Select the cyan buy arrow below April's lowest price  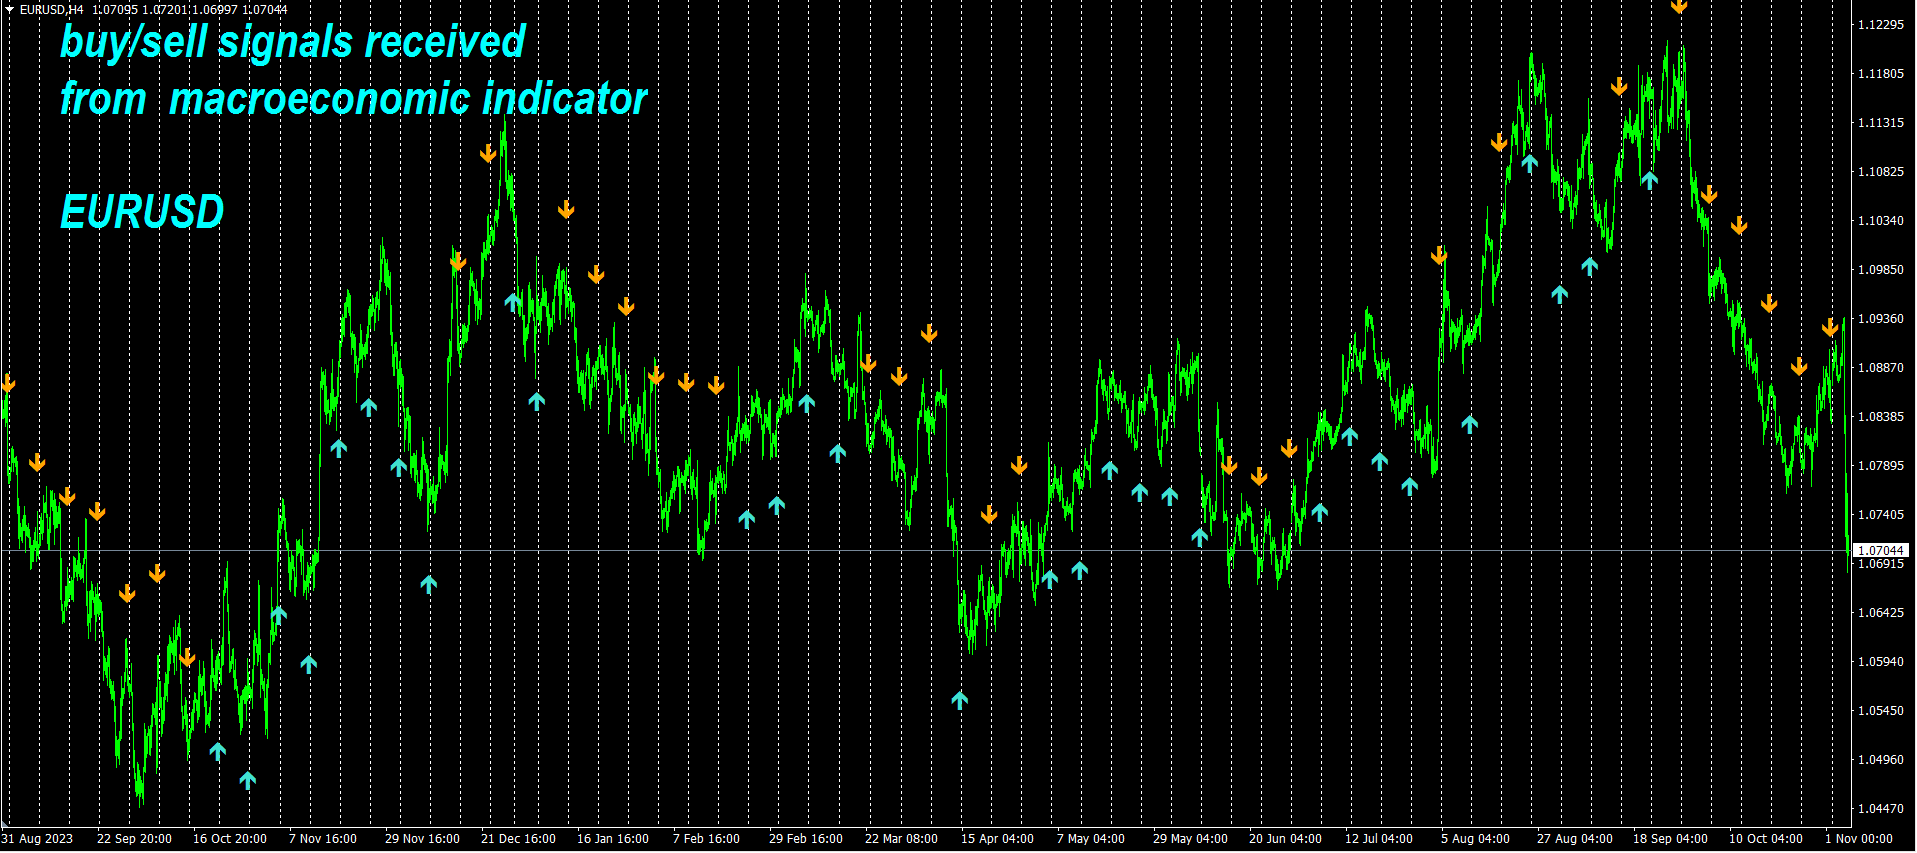click(x=960, y=700)
